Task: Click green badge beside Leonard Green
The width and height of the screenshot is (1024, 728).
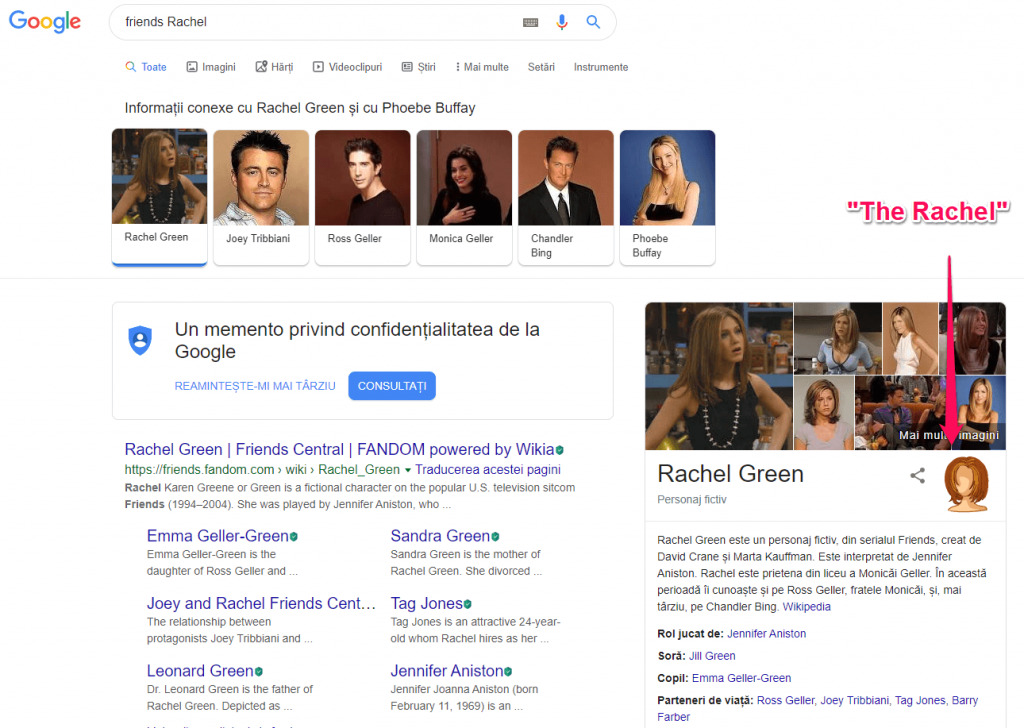Action: [x=259, y=671]
